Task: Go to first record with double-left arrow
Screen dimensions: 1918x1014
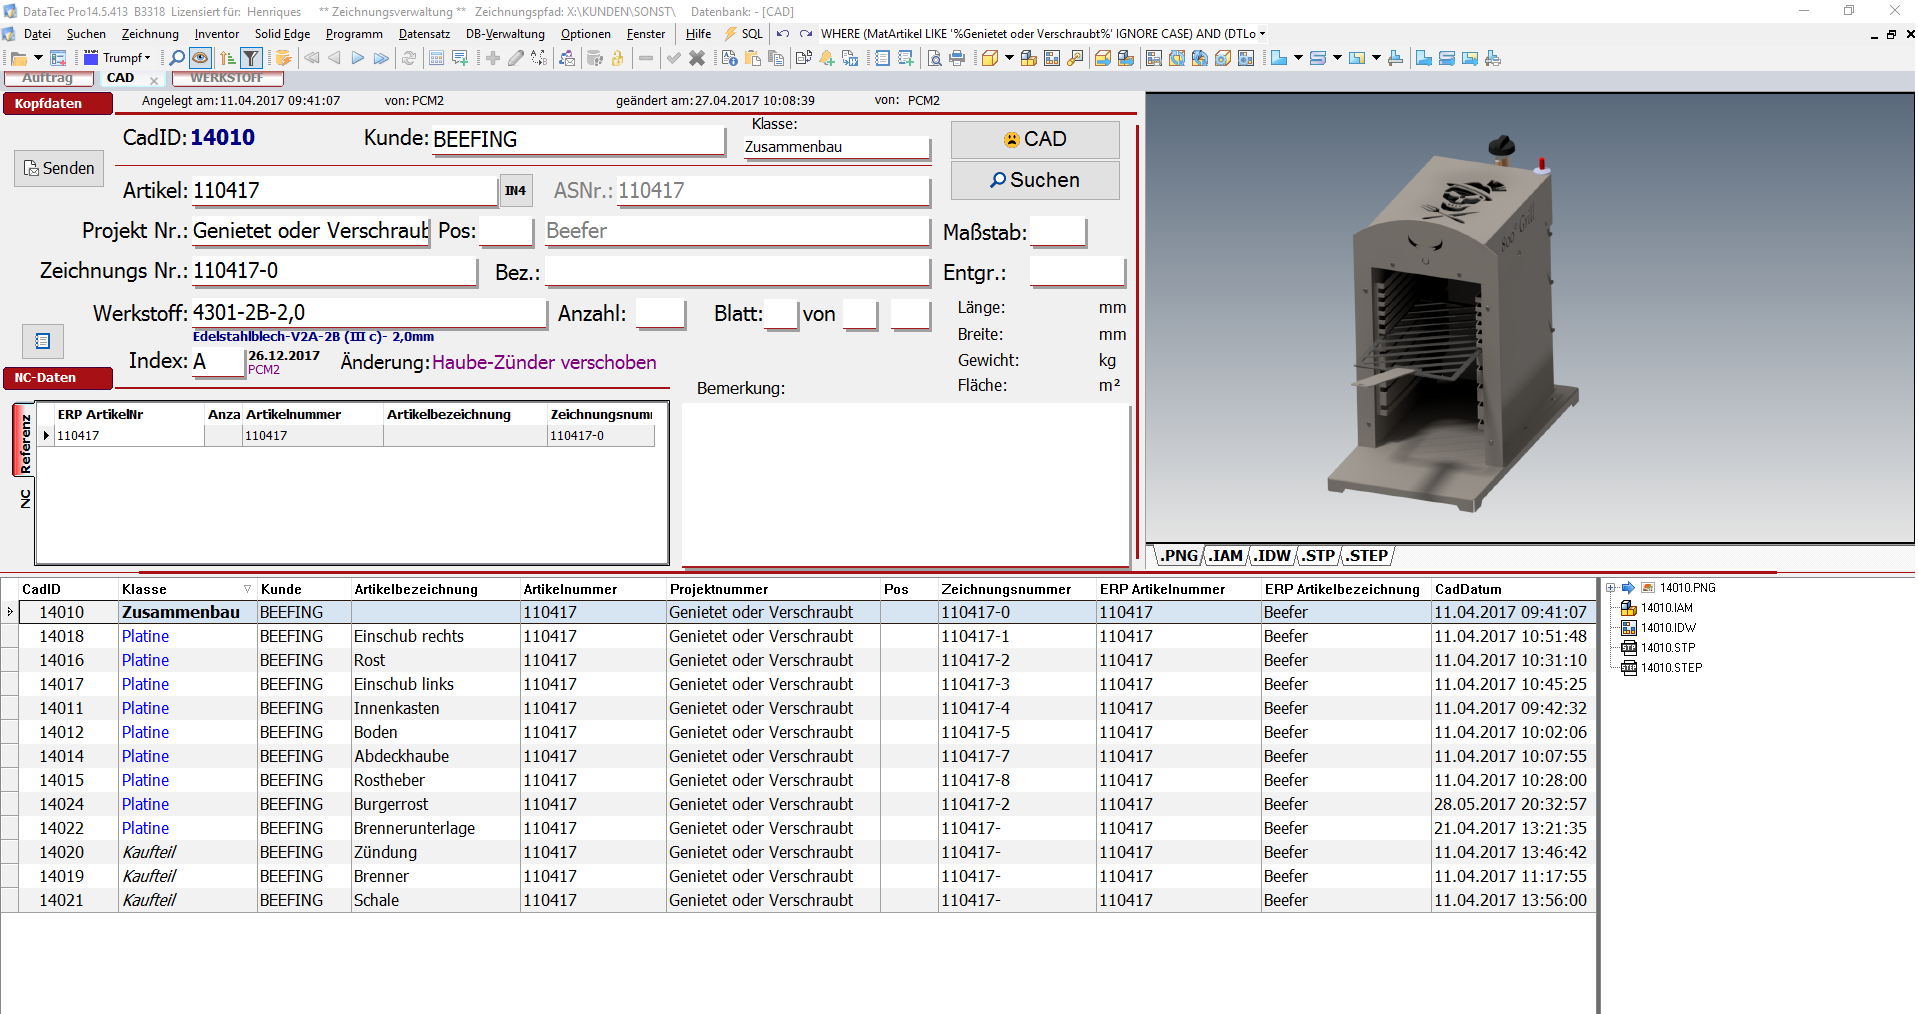Action: [x=312, y=58]
